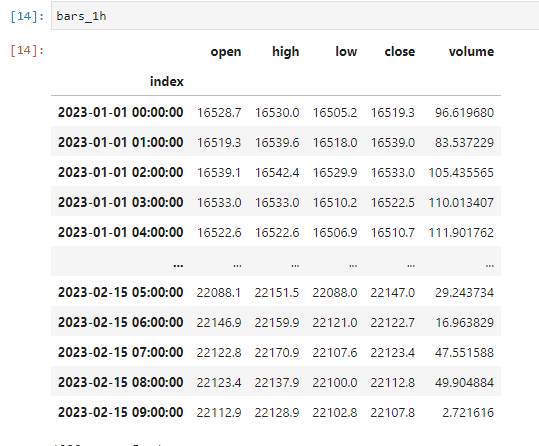Click the open value 16539.1

[219, 172]
